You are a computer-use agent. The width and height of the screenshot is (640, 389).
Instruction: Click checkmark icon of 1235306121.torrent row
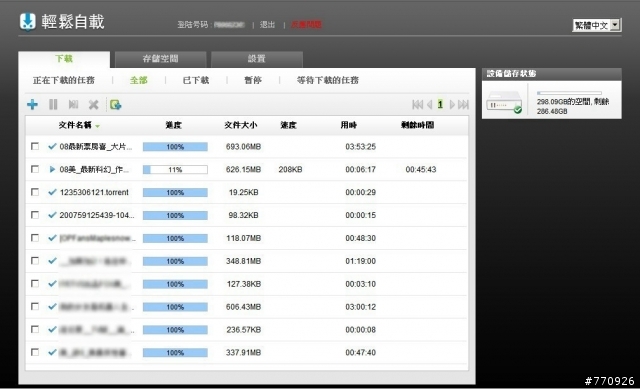[52, 192]
